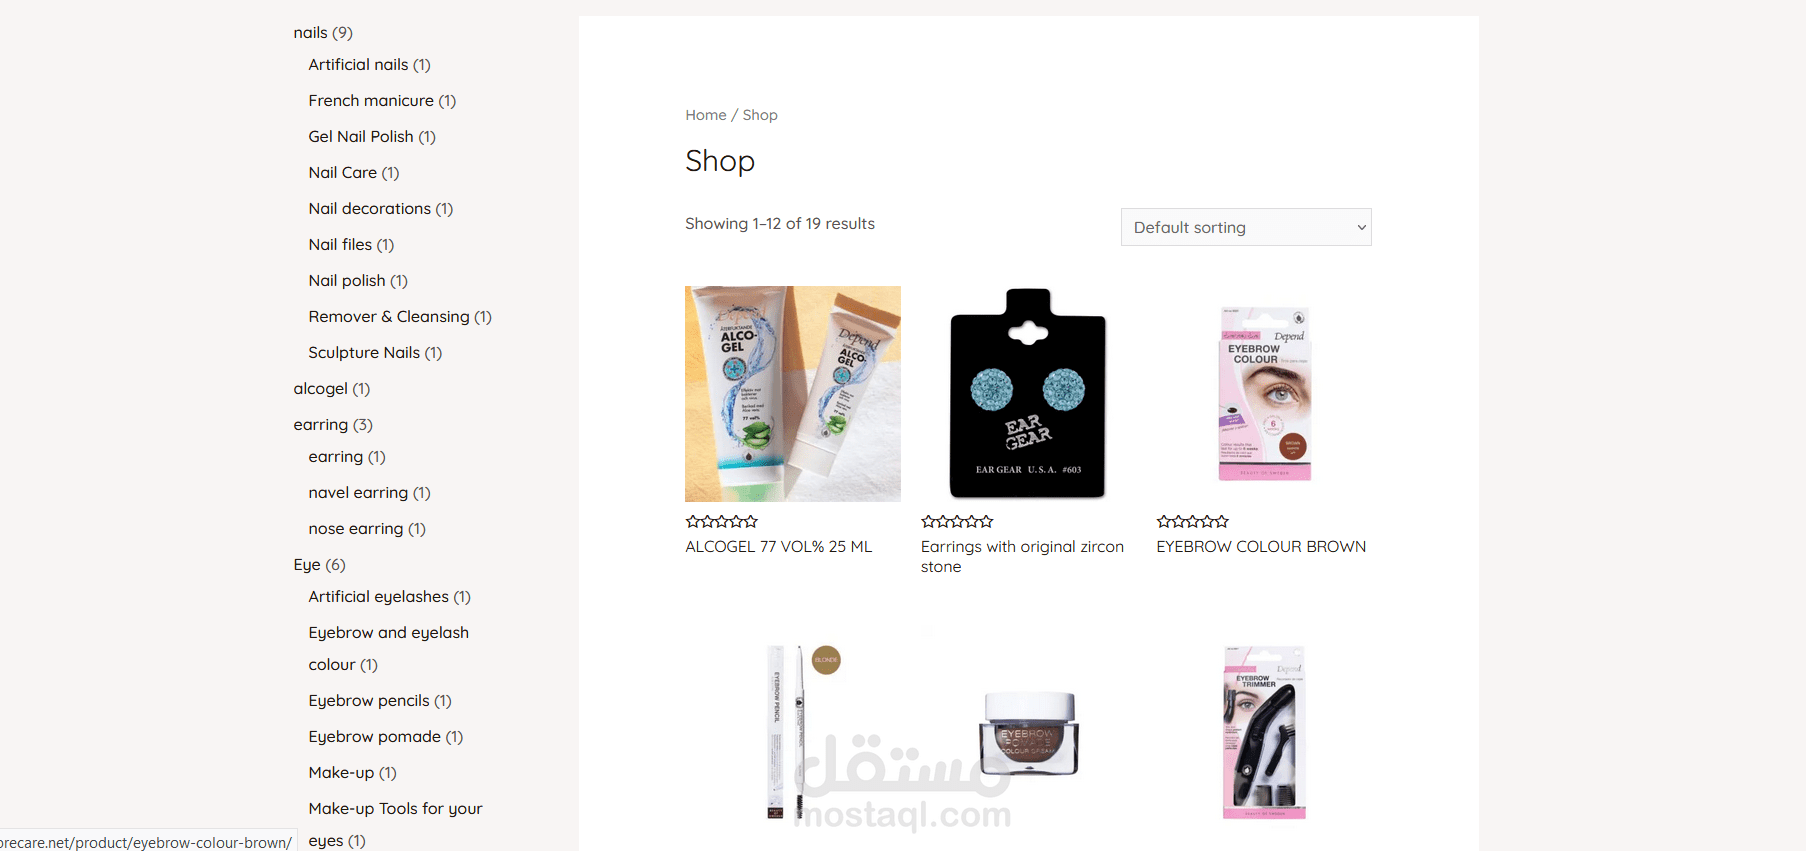Image resolution: width=1806 pixels, height=851 pixels.
Task: Go to Home breadcrumb link
Action: tap(706, 115)
